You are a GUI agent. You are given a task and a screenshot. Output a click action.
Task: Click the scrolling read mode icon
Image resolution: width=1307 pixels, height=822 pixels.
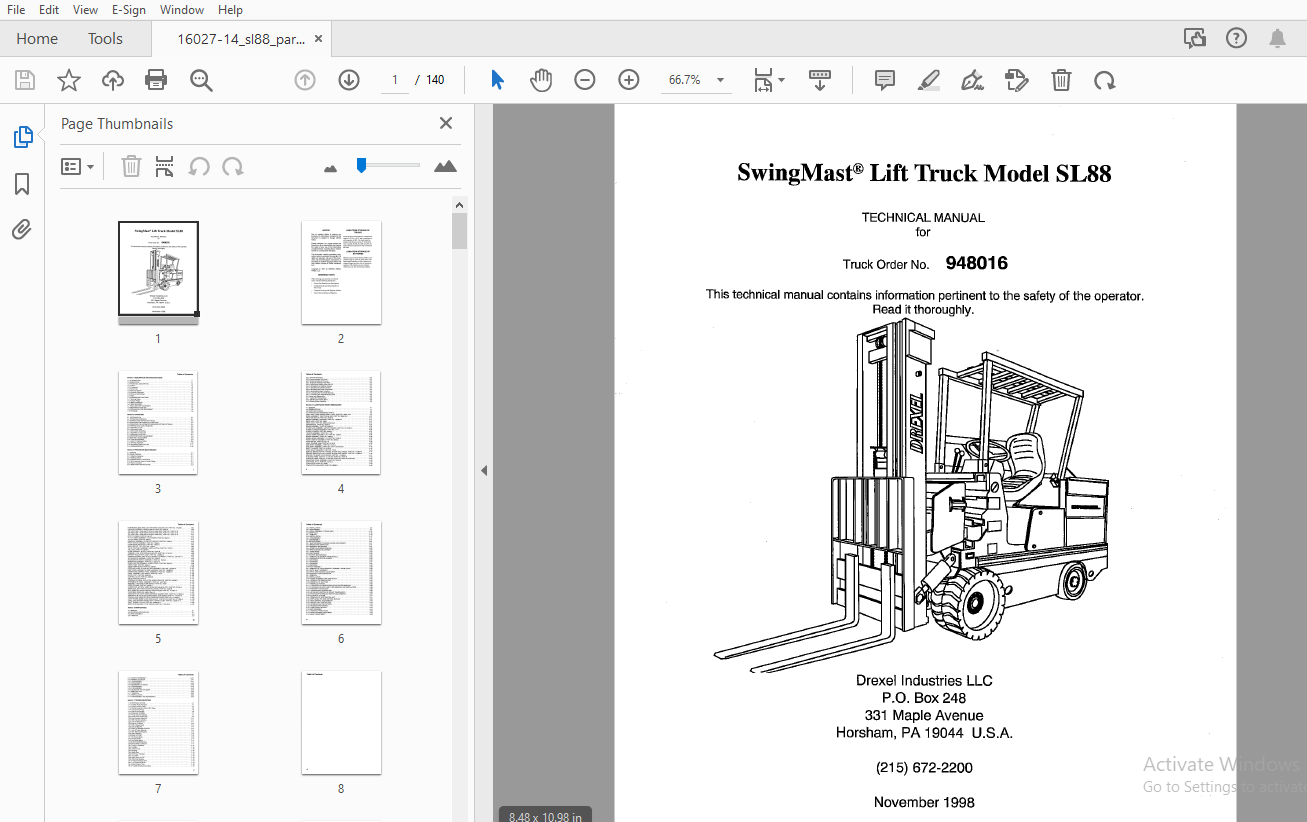point(820,80)
